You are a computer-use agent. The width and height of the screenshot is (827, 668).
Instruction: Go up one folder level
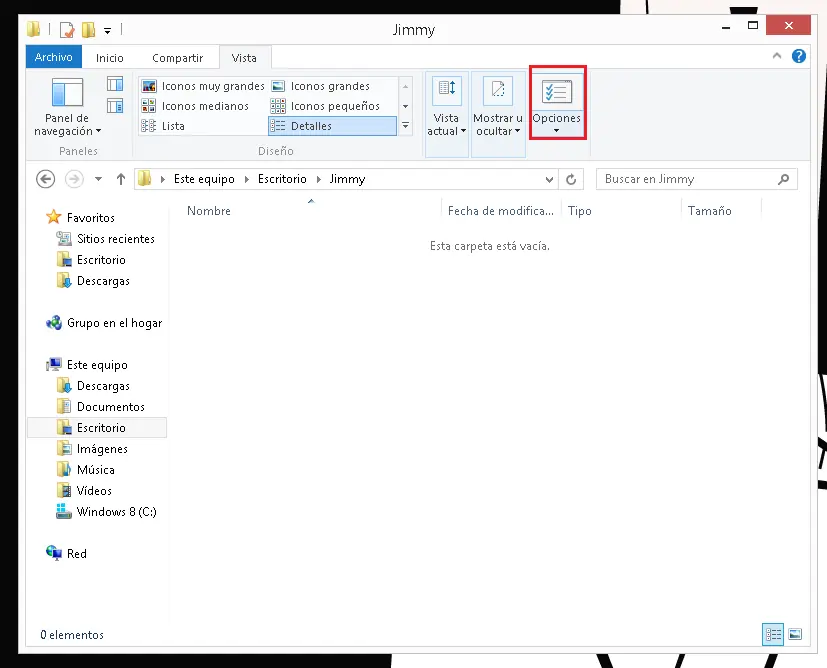121,179
